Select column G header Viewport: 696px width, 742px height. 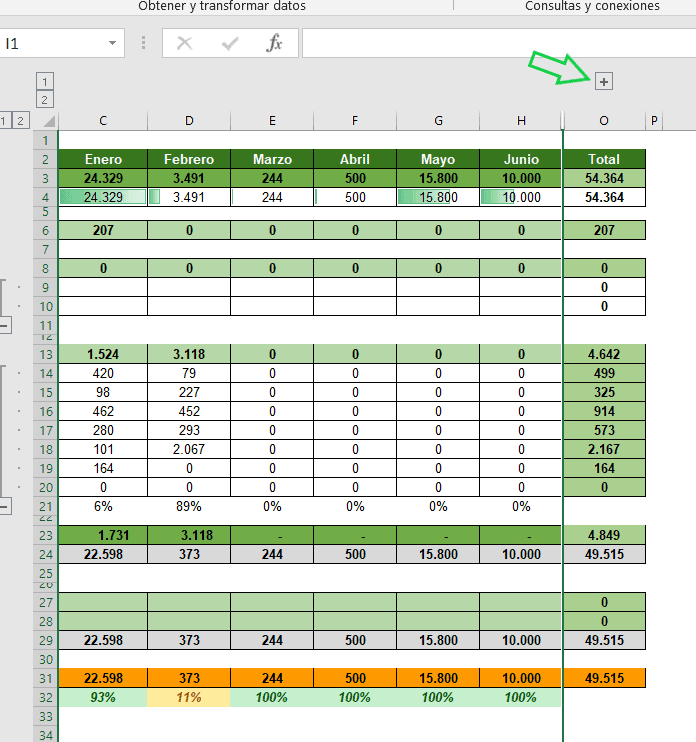(438, 121)
